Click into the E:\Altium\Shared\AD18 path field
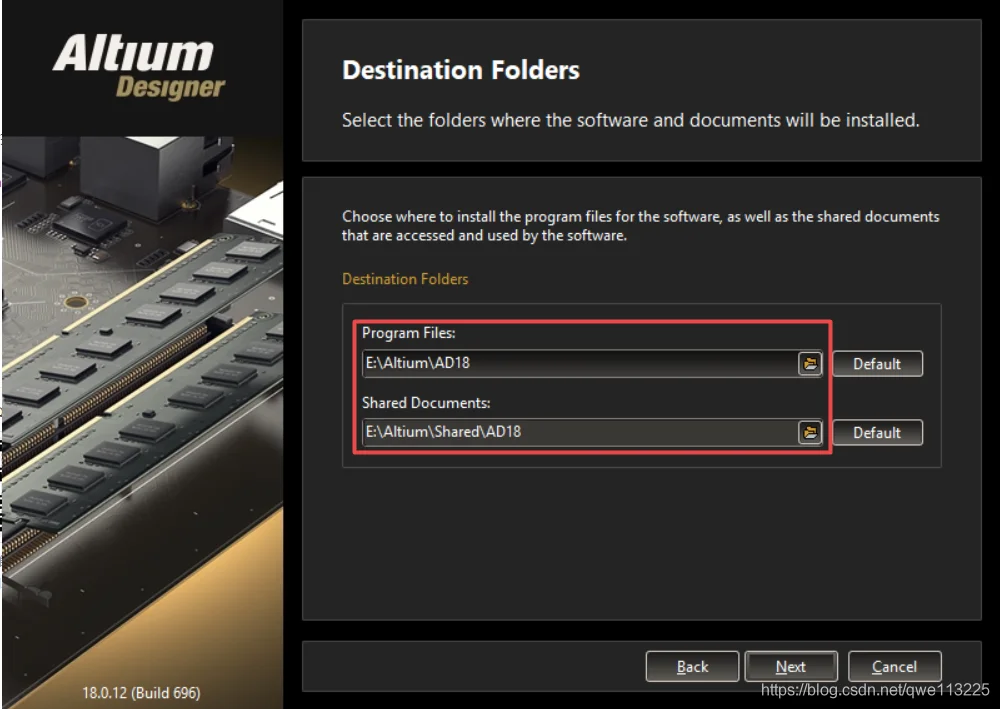 (x=579, y=432)
